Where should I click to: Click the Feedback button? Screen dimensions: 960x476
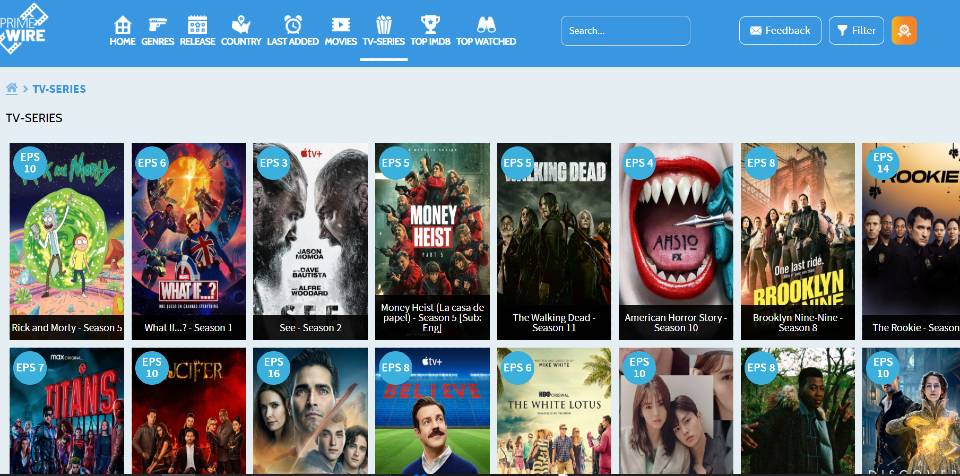click(x=780, y=31)
